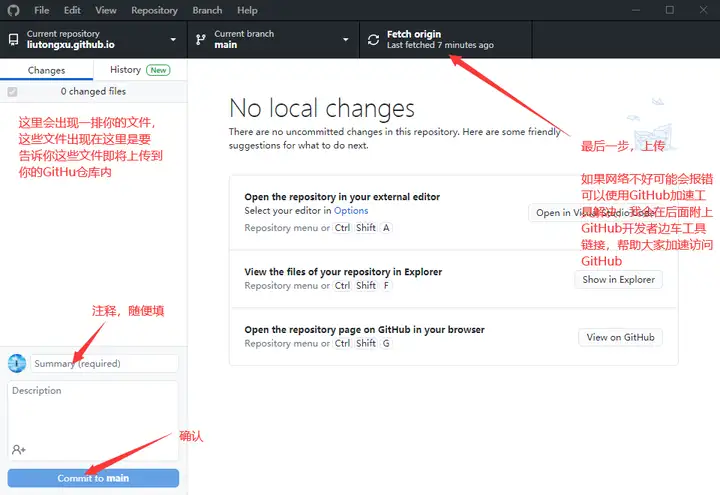Image resolution: width=720 pixels, height=495 pixels.
Task: Click 'Open the repository in your external editor'
Action: 342,197
